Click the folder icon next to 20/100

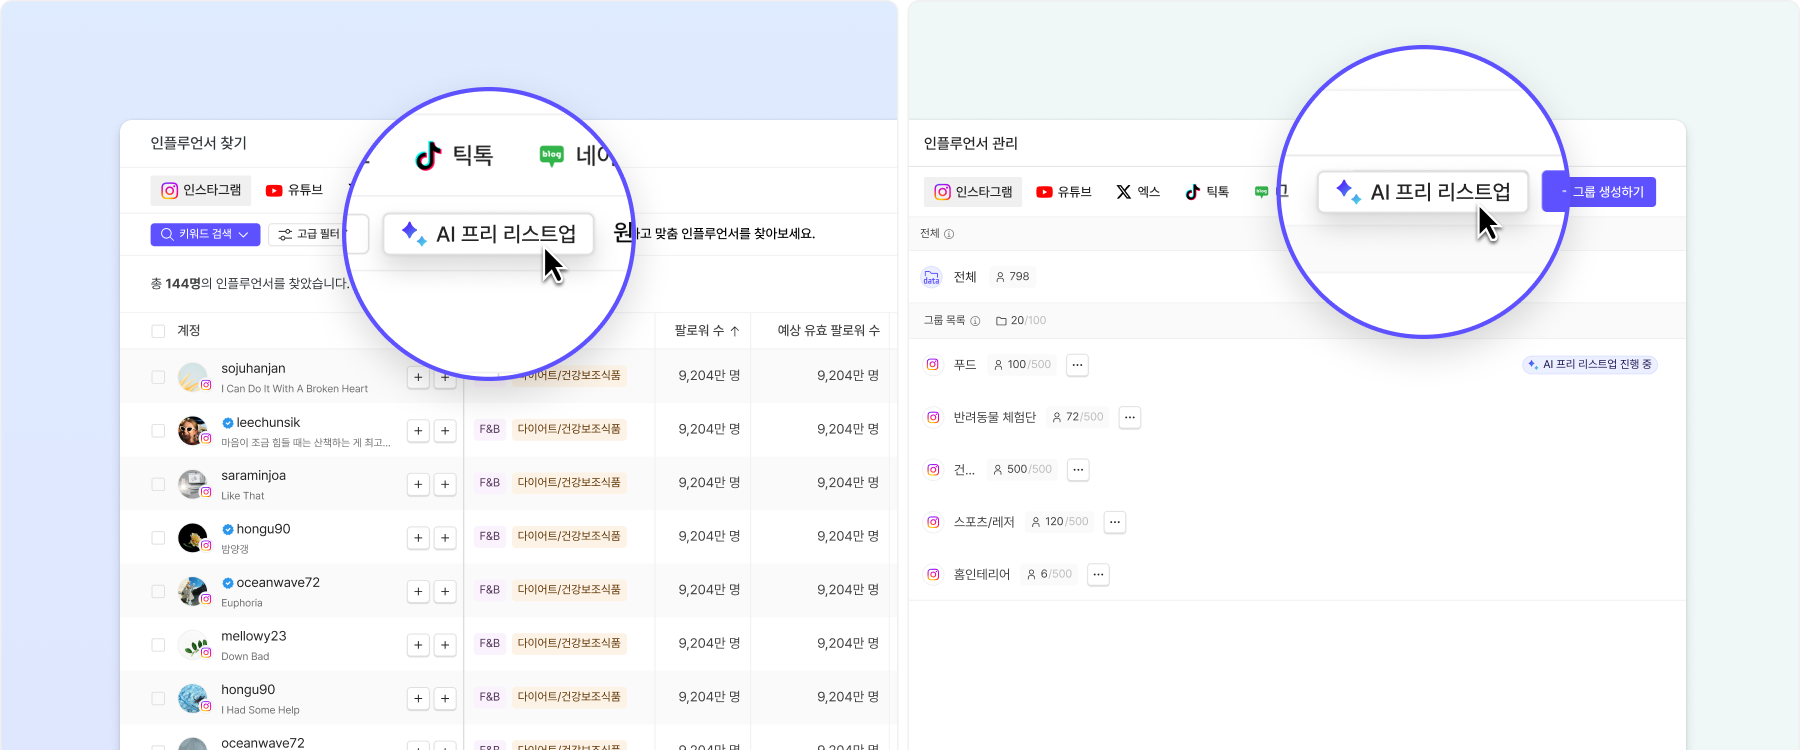pyautogui.click(x=1001, y=321)
